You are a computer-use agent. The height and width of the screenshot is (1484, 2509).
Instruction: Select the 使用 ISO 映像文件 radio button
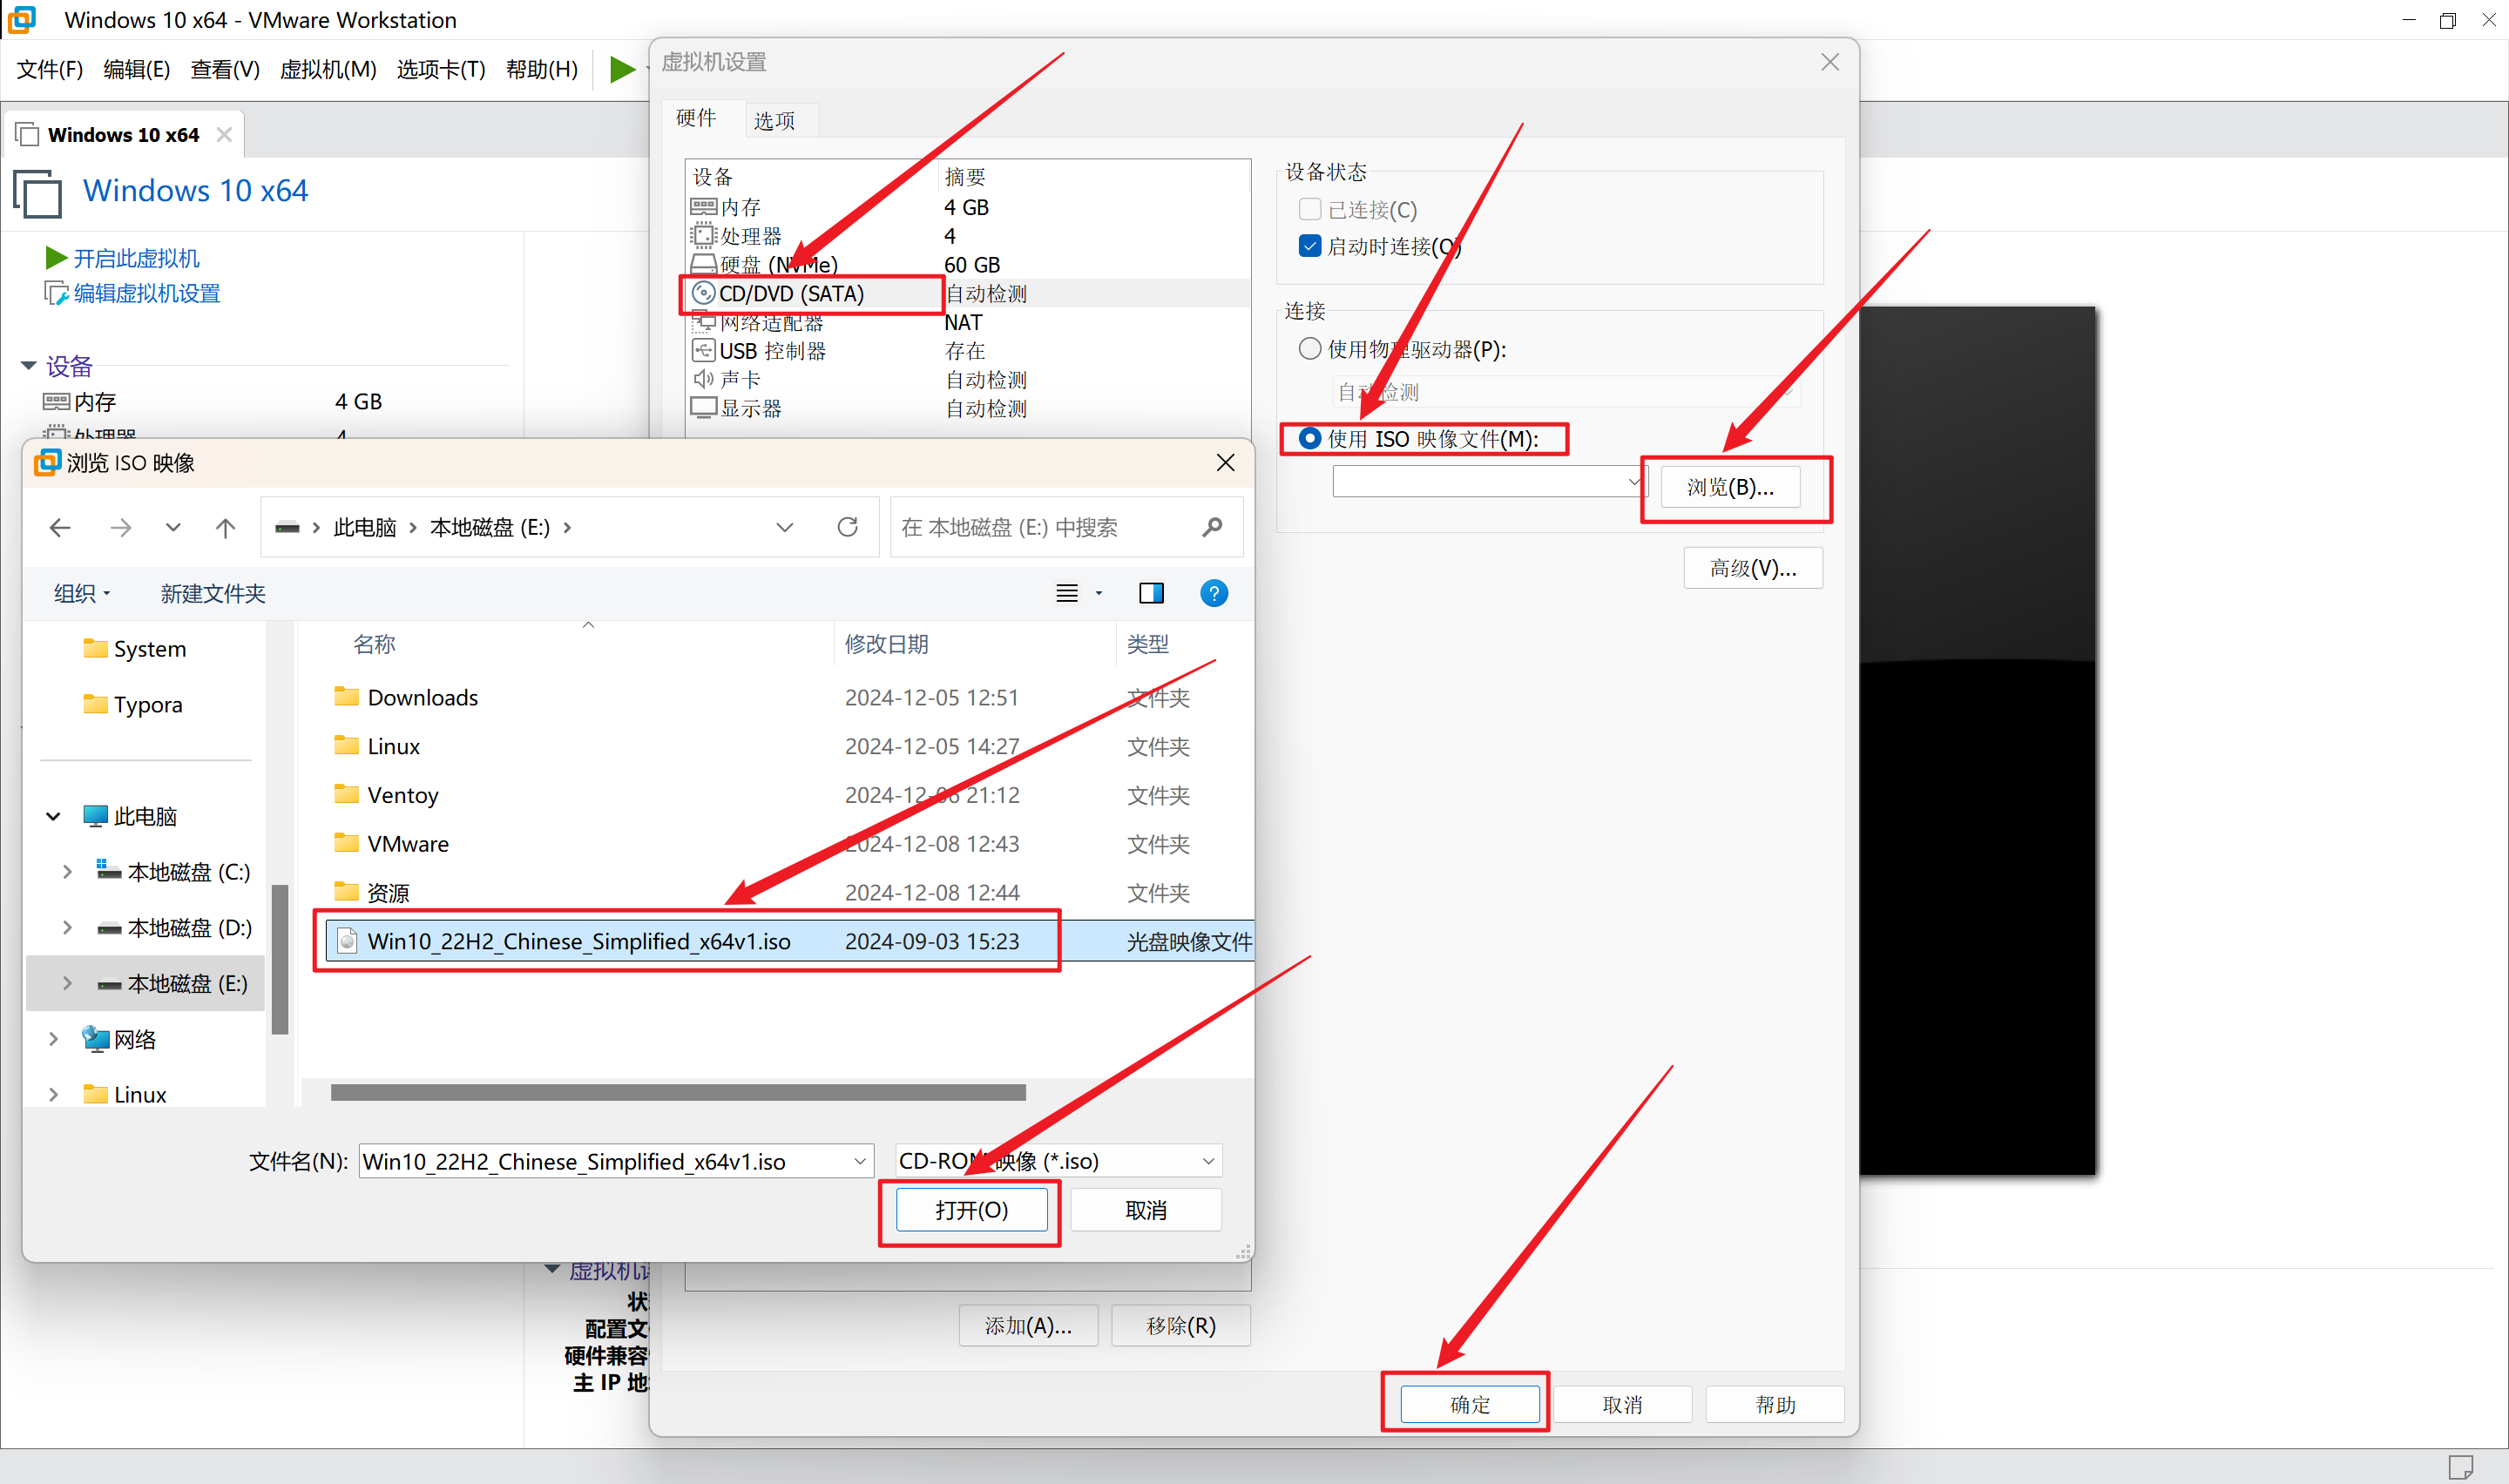(x=1309, y=438)
